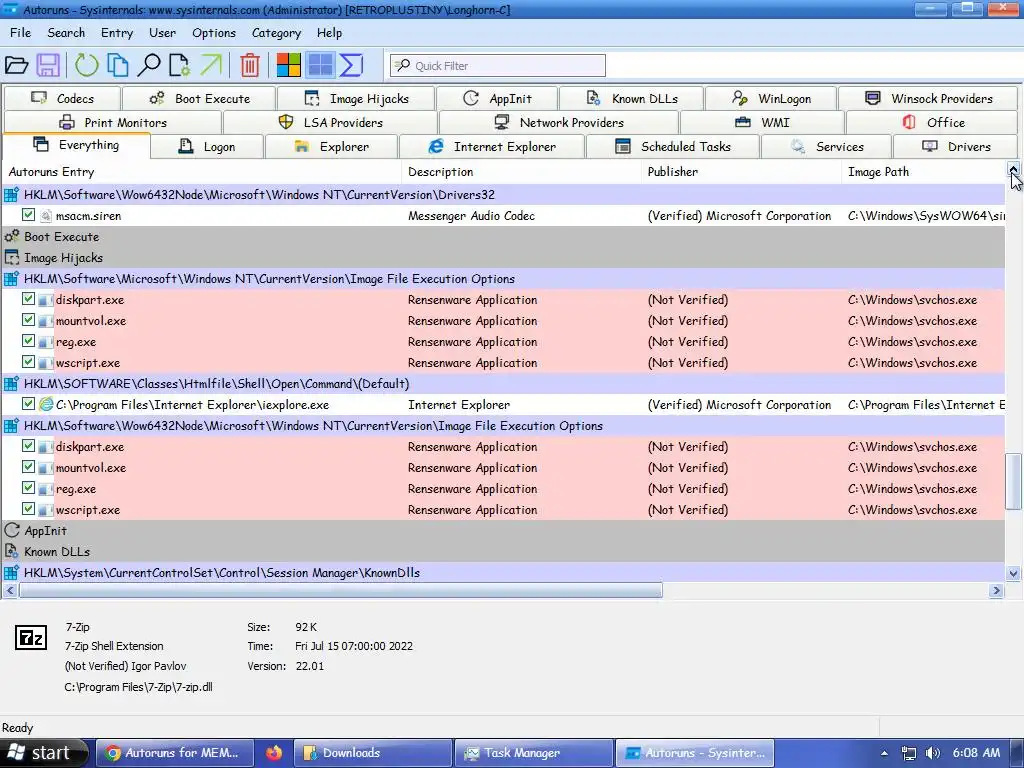The height and width of the screenshot is (768, 1024).
Task: Click the Entry Properties page icon
Action: [180, 65]
